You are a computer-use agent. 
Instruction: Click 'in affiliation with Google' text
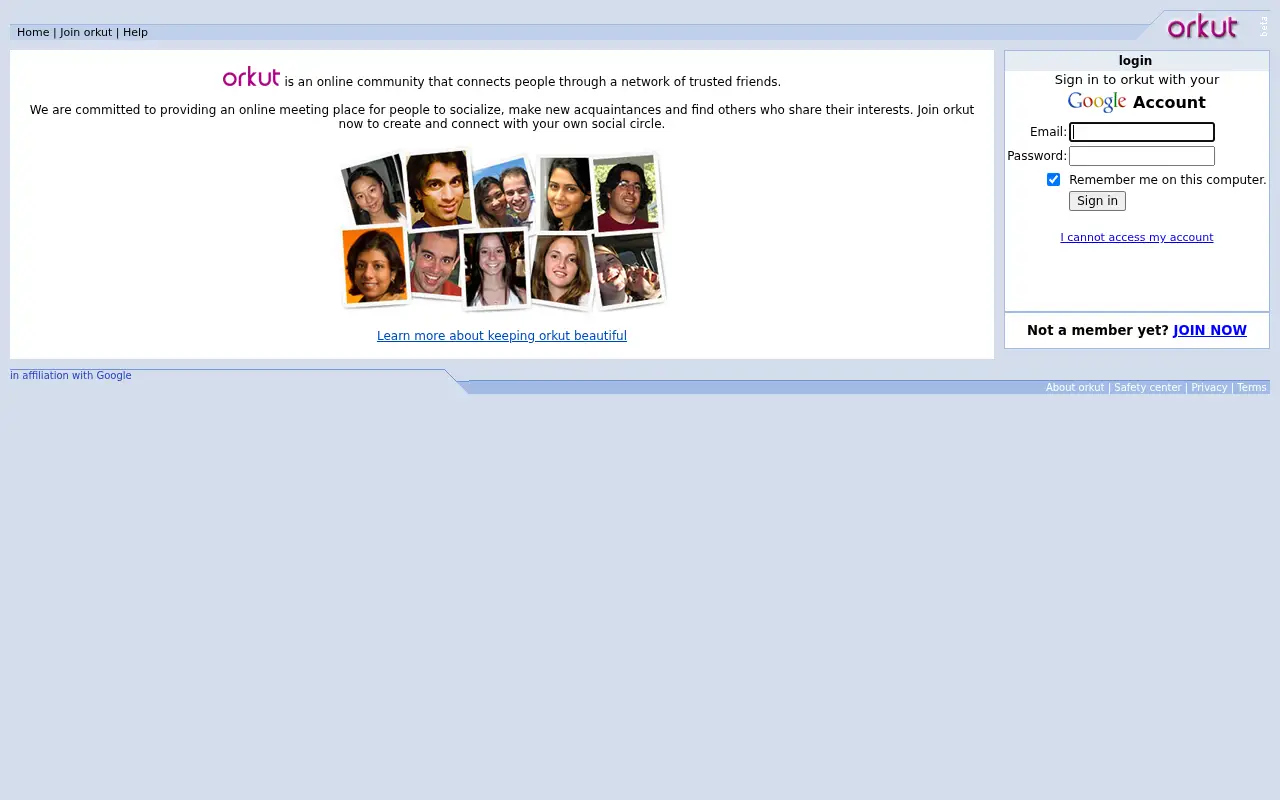tap(71, 376)
